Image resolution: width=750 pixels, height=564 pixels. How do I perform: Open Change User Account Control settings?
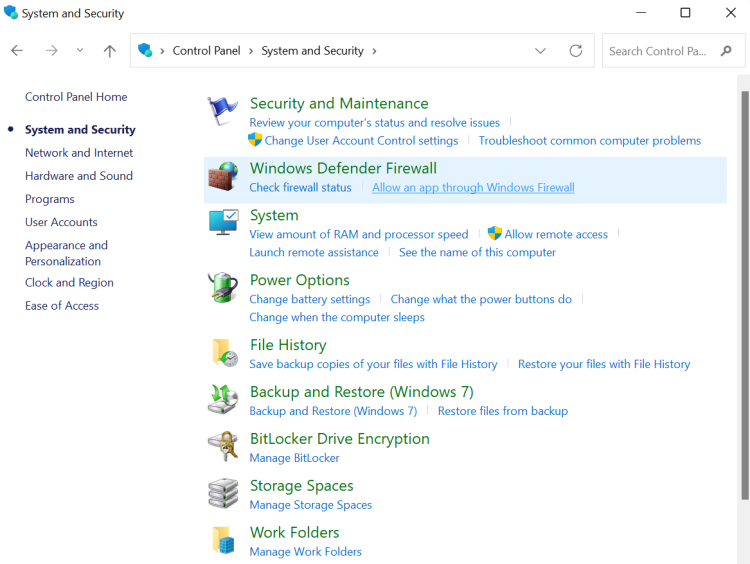(361, 141)
